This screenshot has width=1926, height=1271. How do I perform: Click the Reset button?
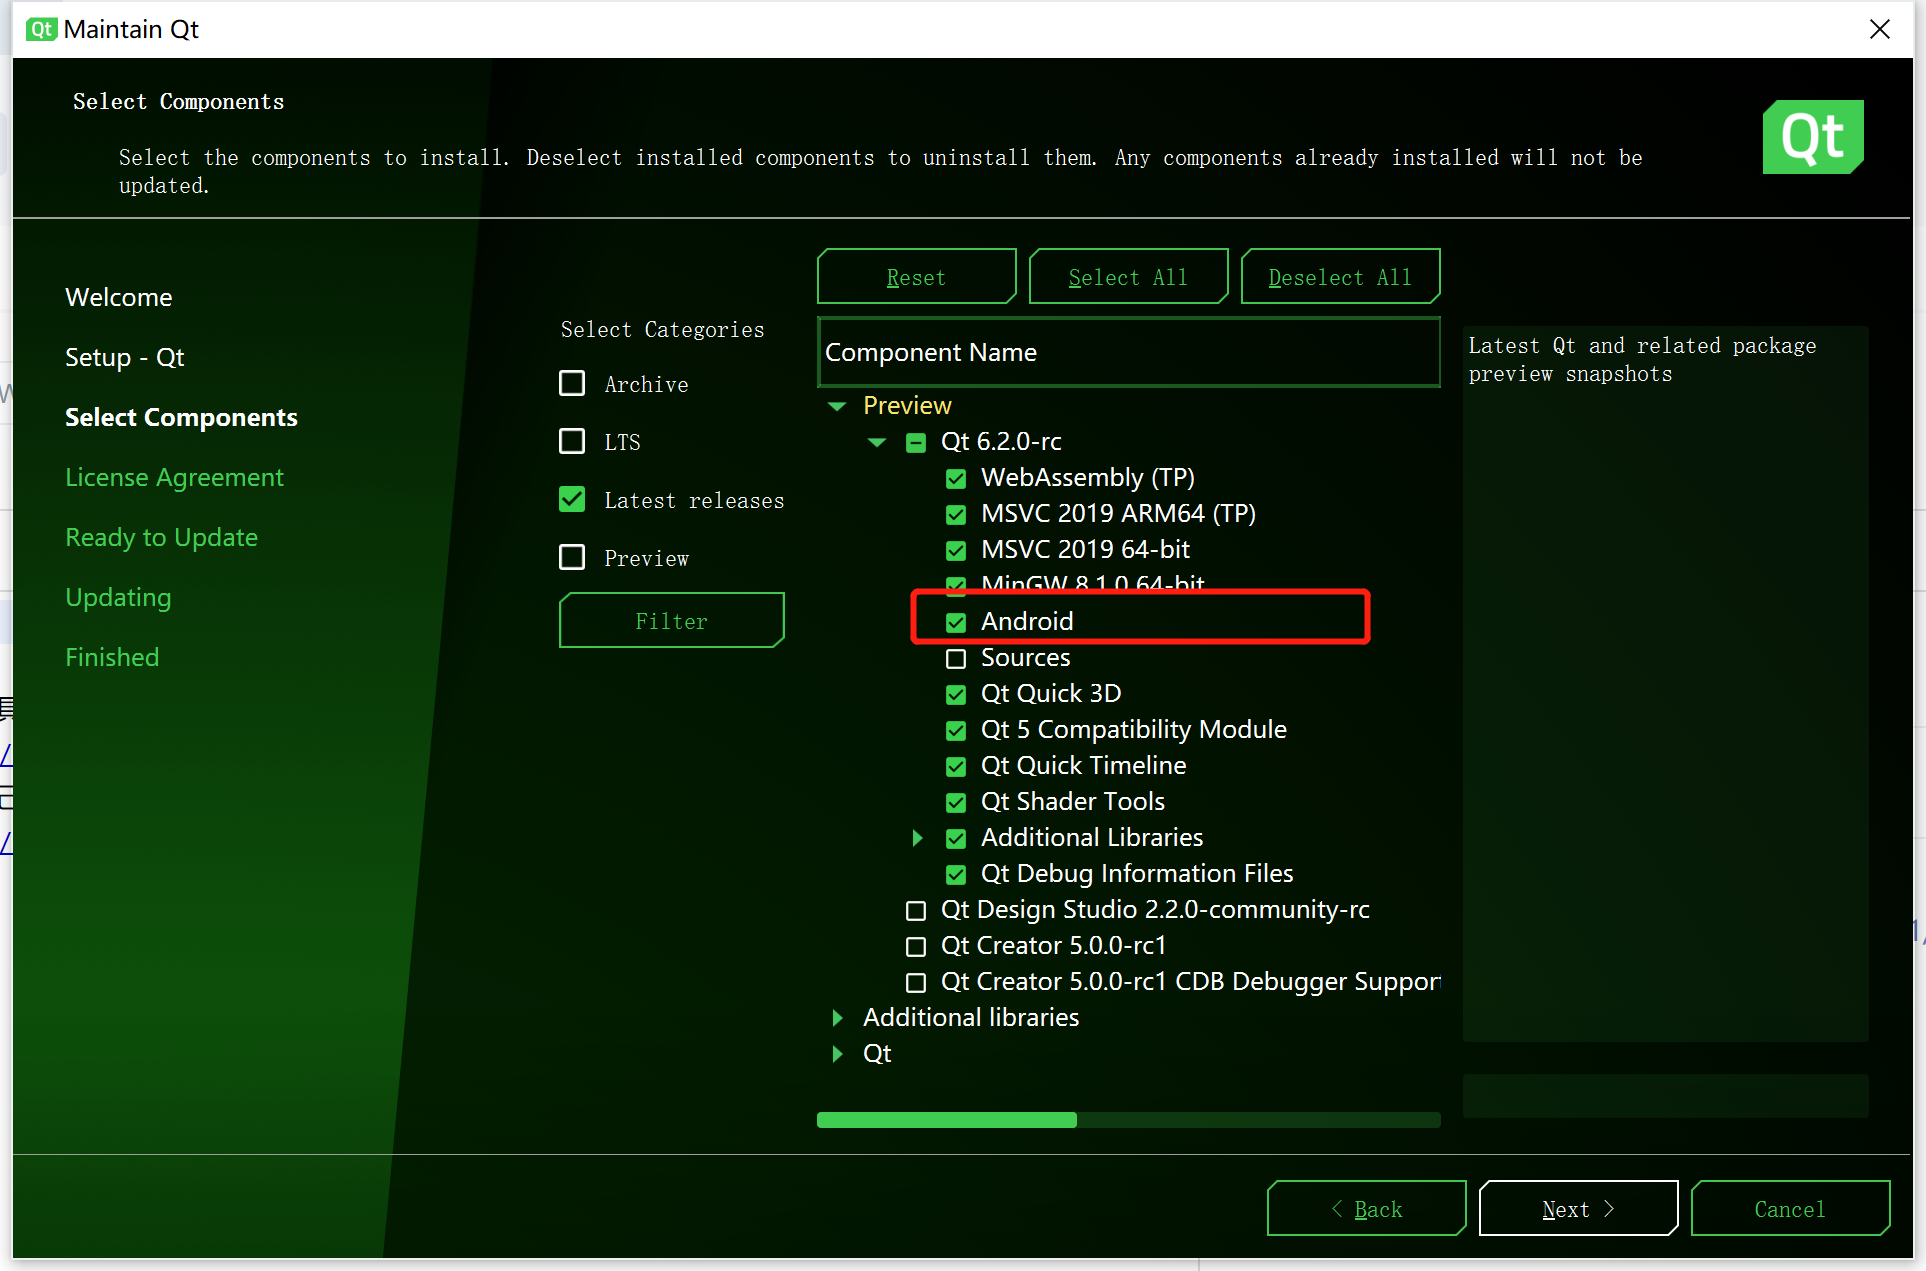pos(916,276)
